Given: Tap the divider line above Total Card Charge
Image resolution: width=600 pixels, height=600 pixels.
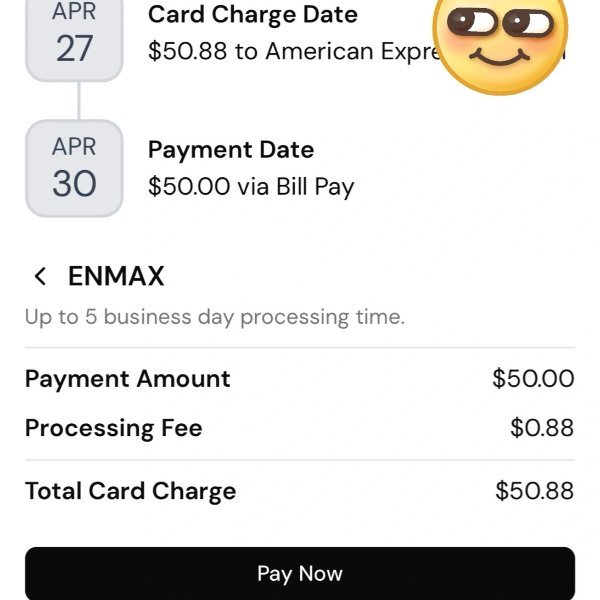Looking at the screenshot, I should coord(300,460).
